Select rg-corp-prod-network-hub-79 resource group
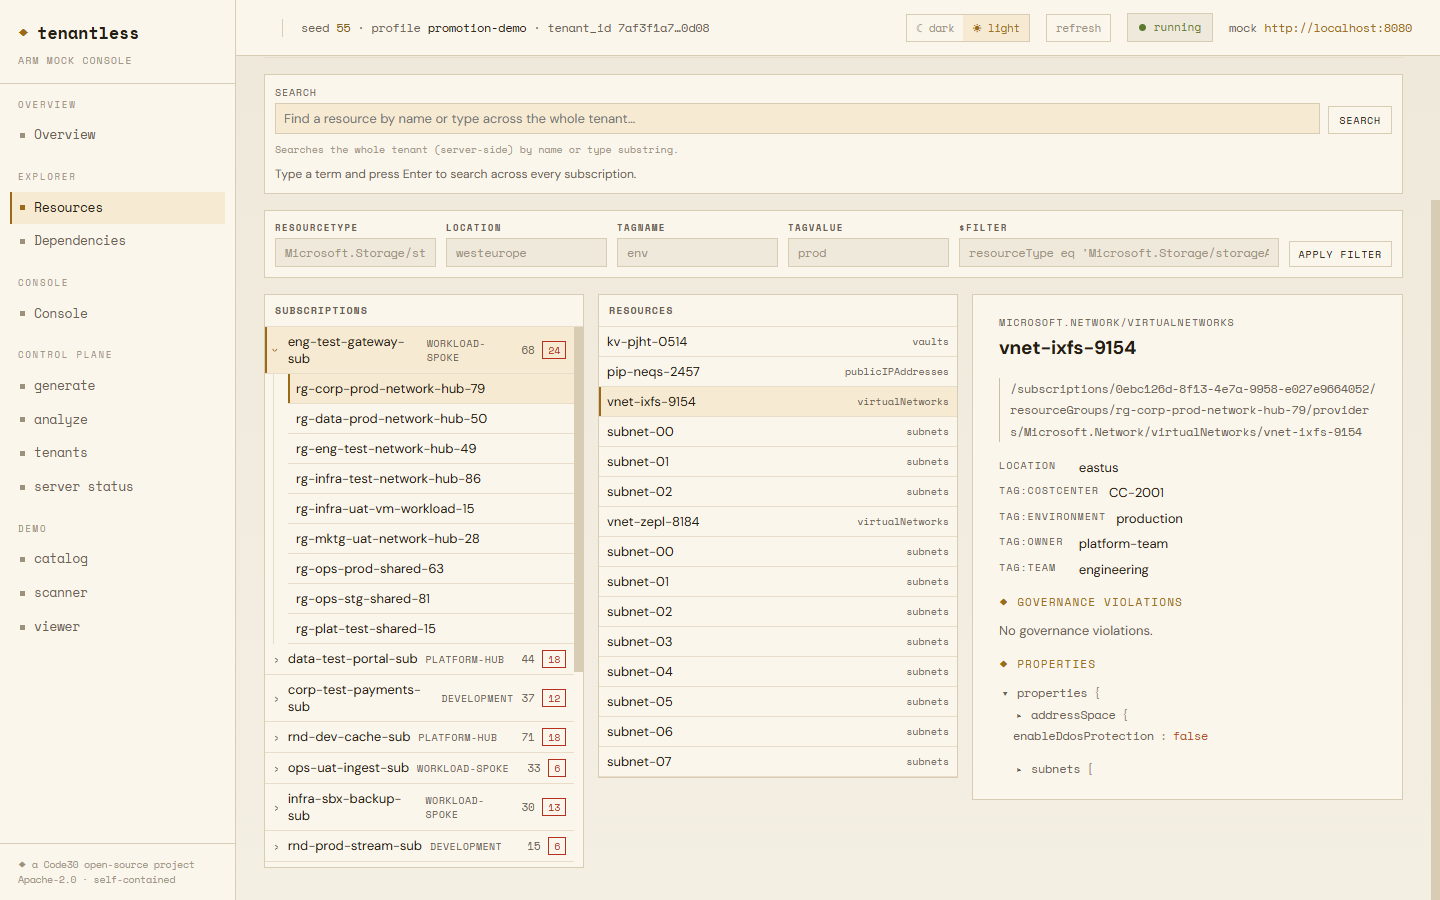The height and width of the screenshot is (900, 1440). [431, 389]
